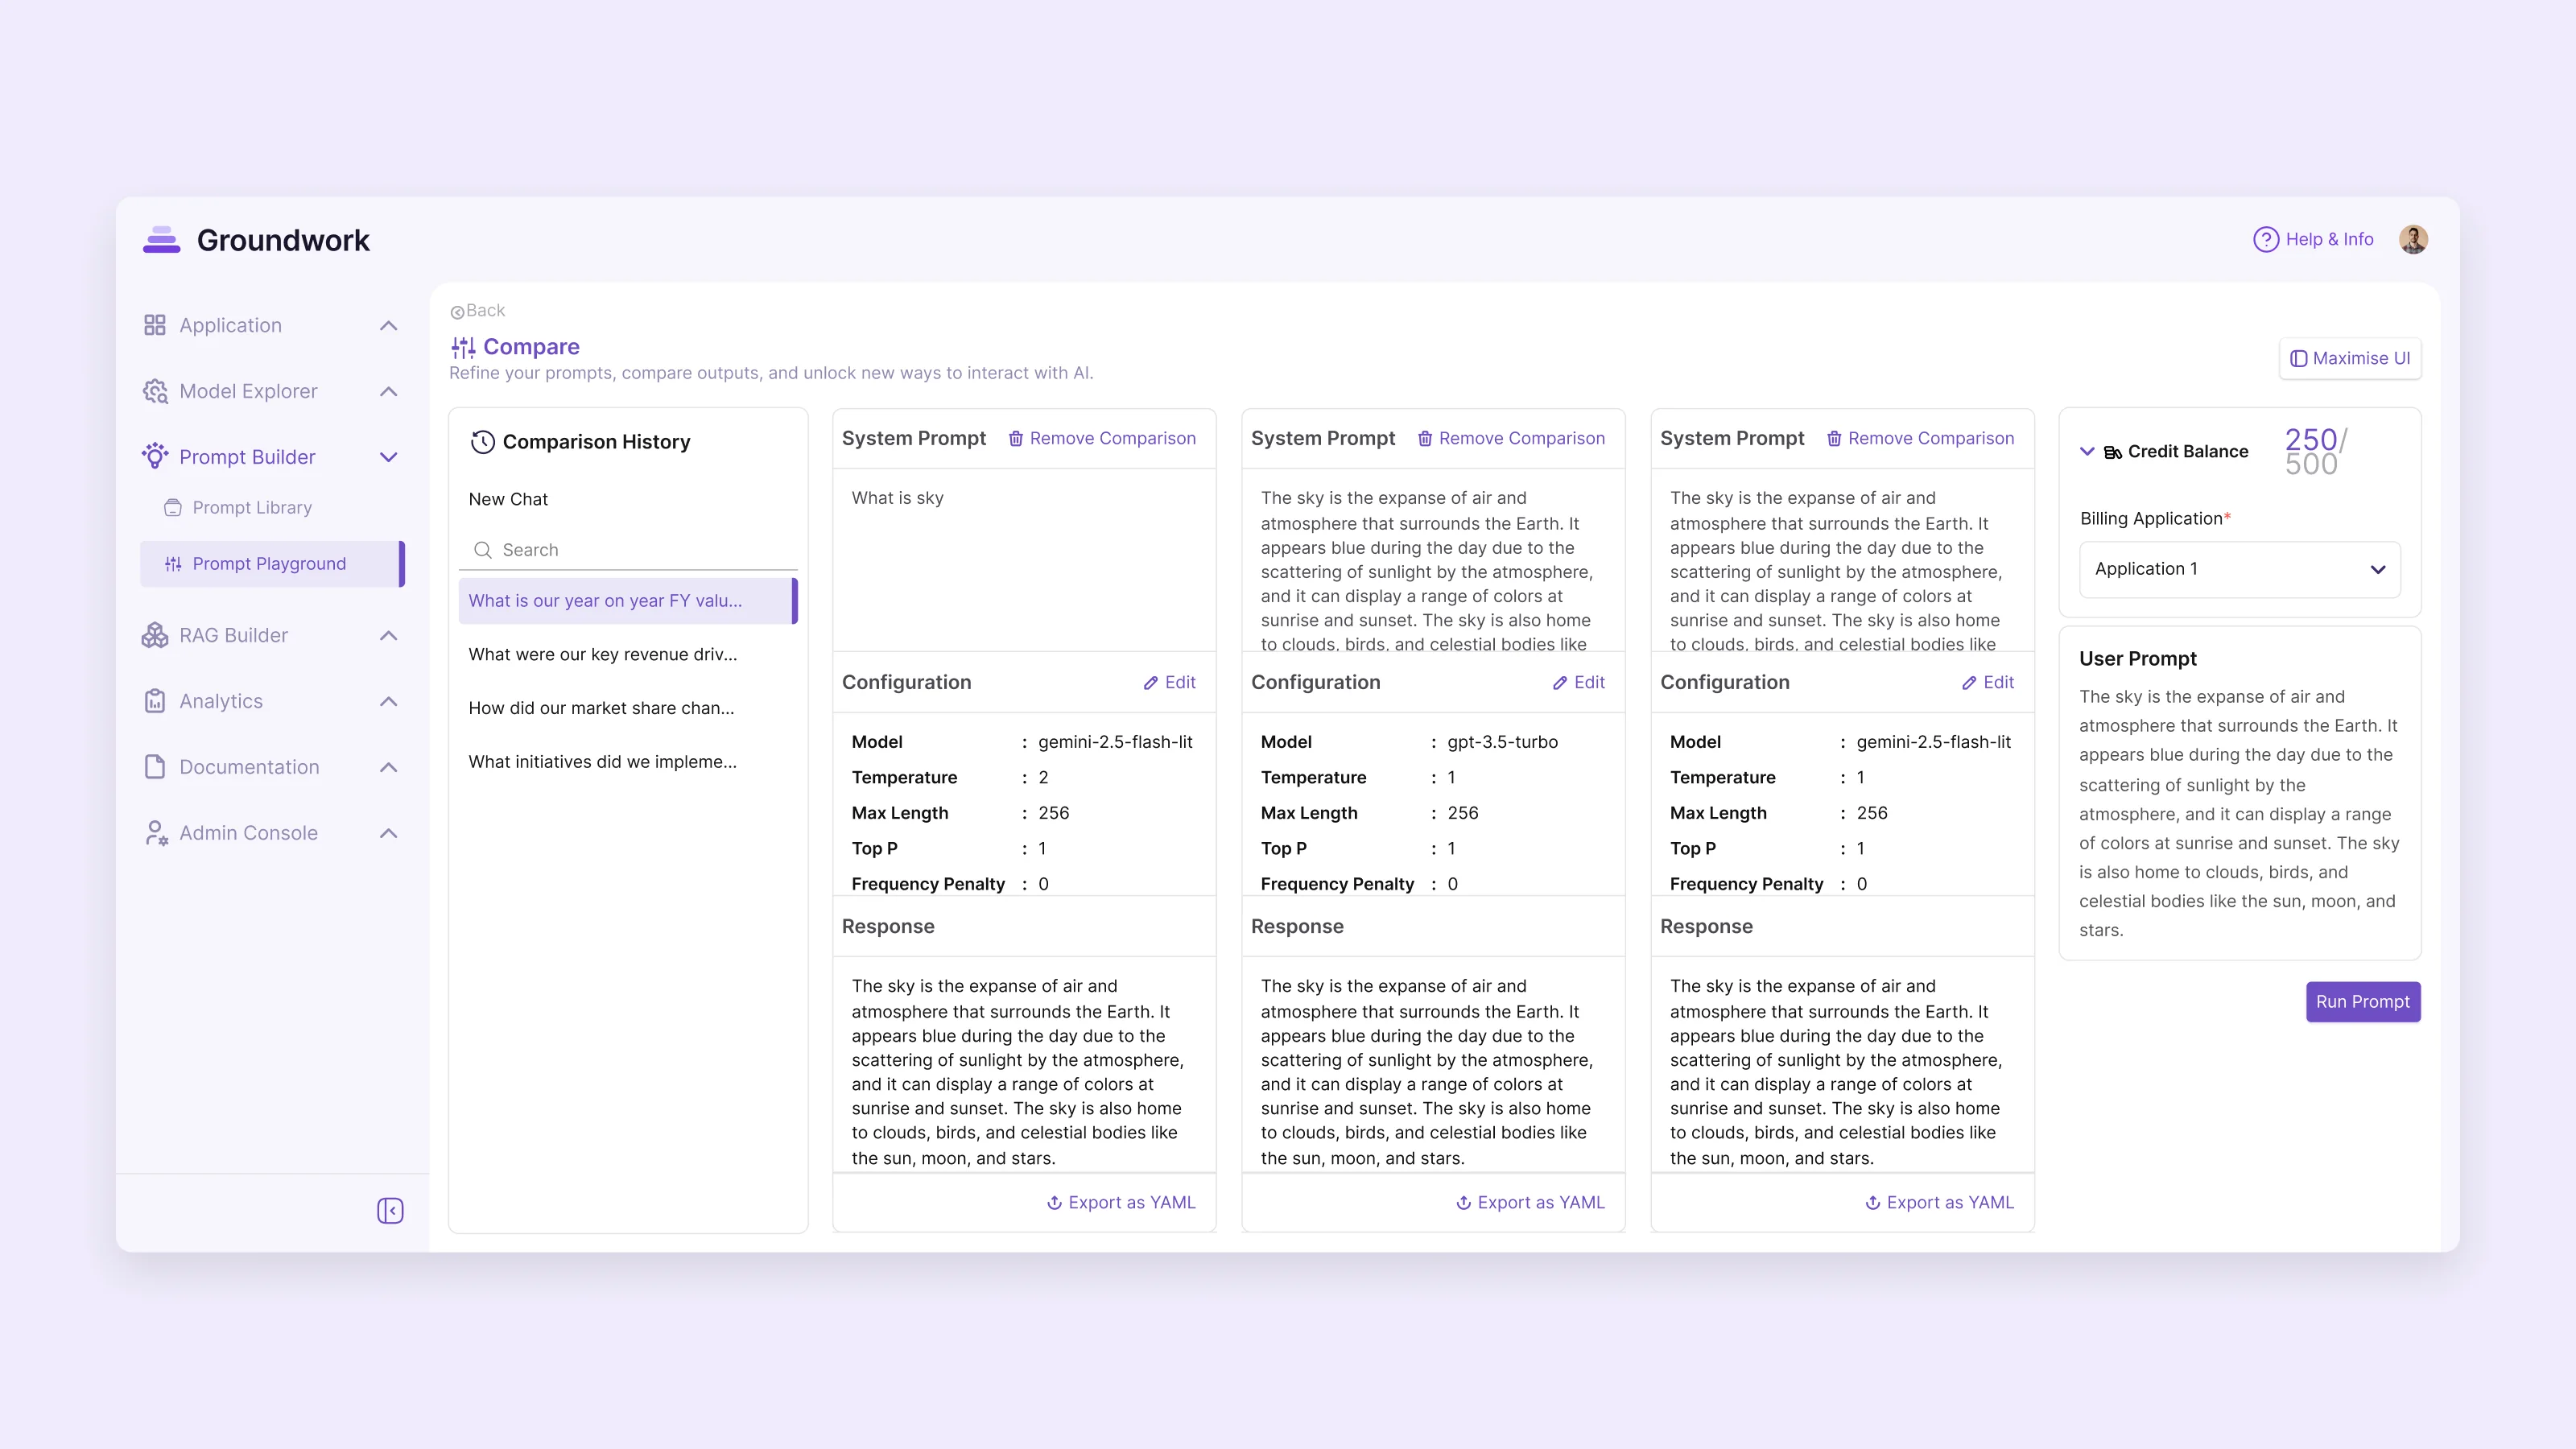Expand the Admin Console chevron
Screen dimensions: 2576x1449
(x=389, y=834)
